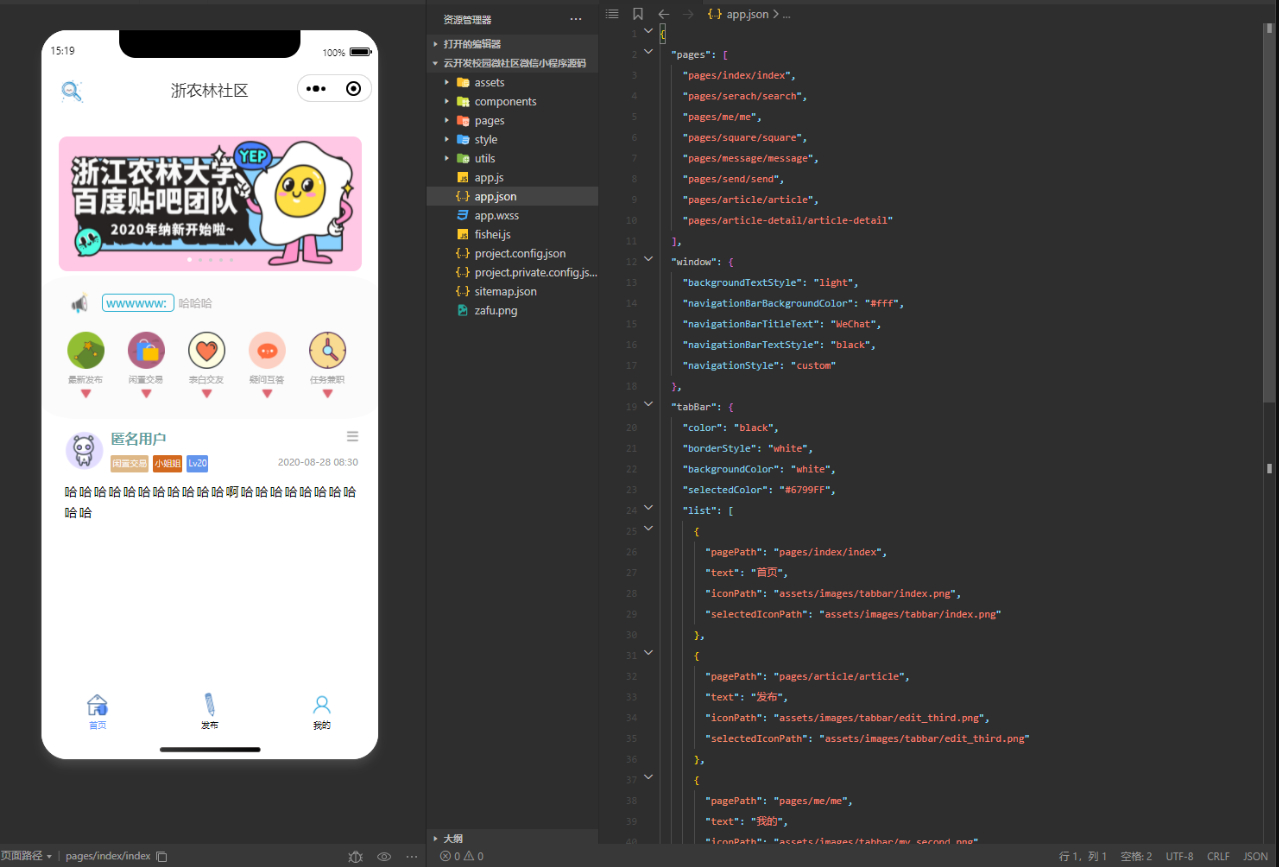Viewport: 1279px width, 867px height.
Task: Click the bookmark icon in editor toolbar
Action: tap(638, 14)
